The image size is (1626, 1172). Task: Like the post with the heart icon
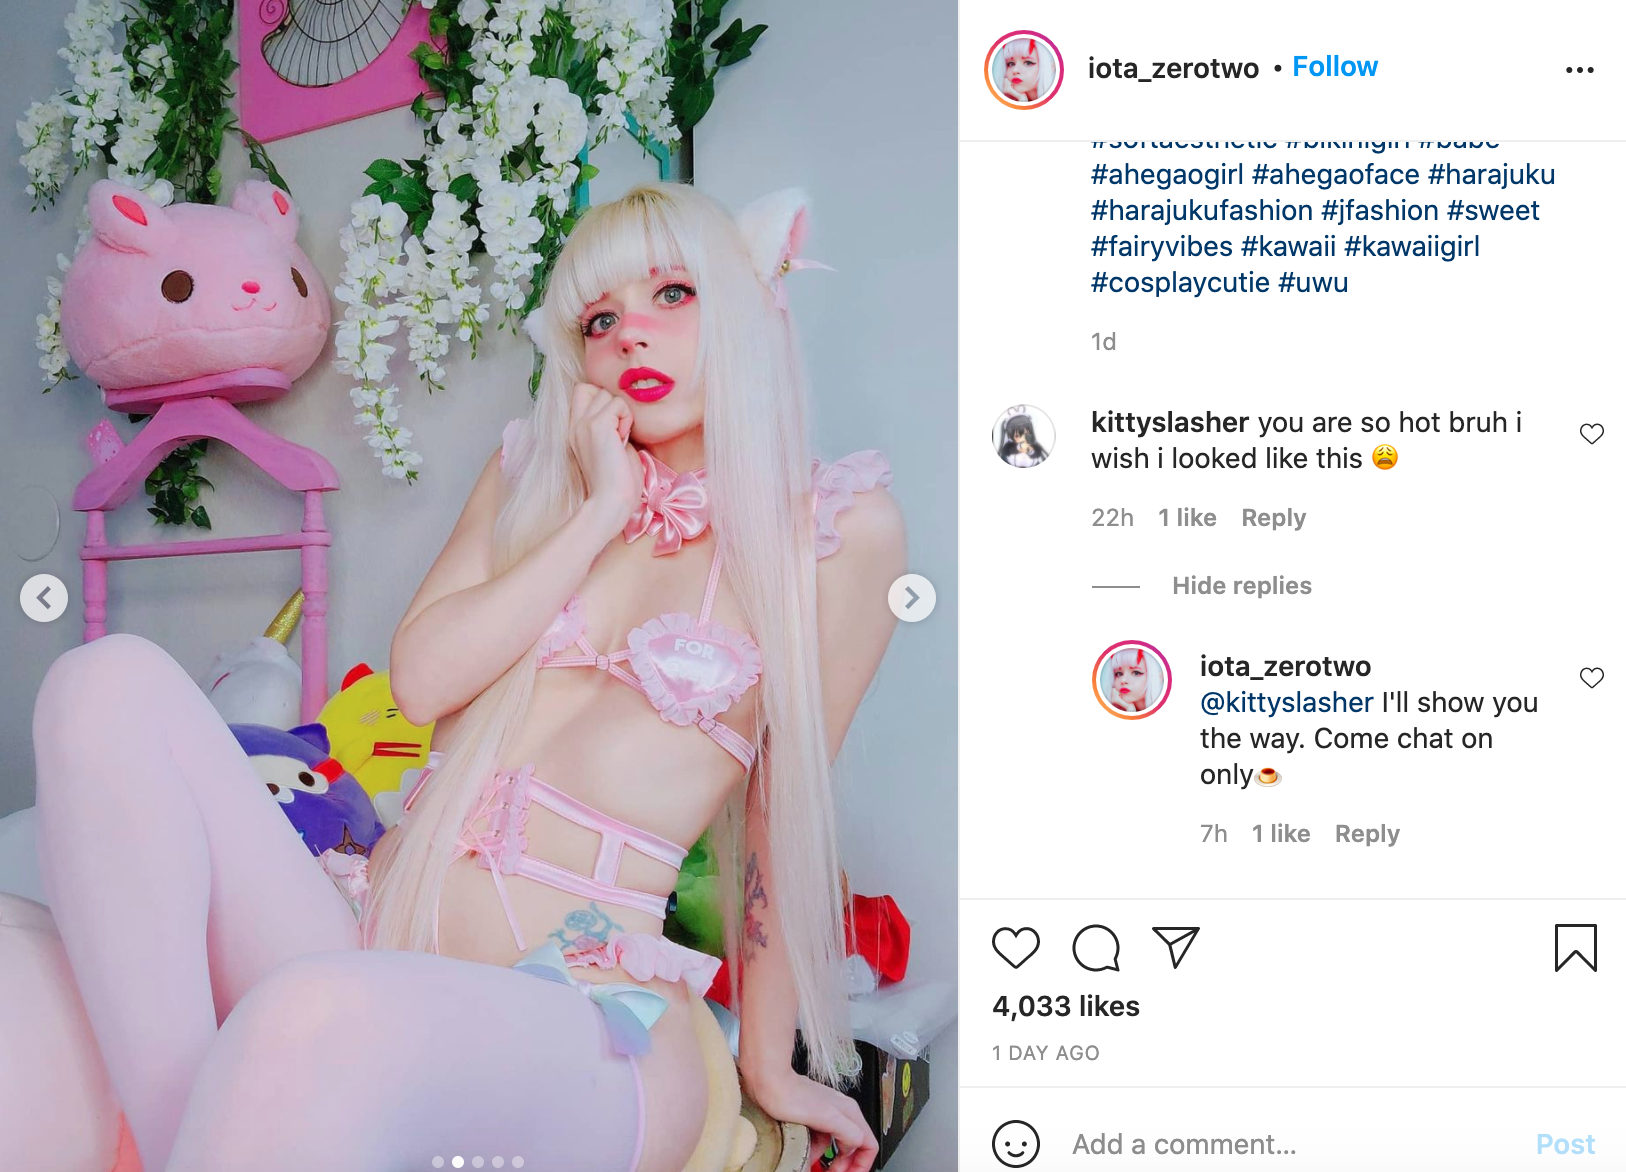(x=1016, y=948)
